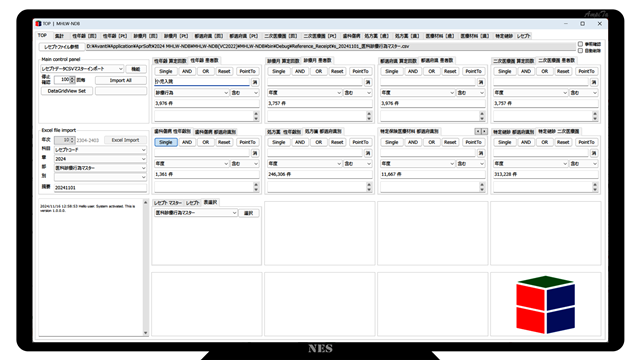This screenshot has height=360, width=640.
Task: Tick the lower checkbox beside the file path
Action: click(580, 51)
